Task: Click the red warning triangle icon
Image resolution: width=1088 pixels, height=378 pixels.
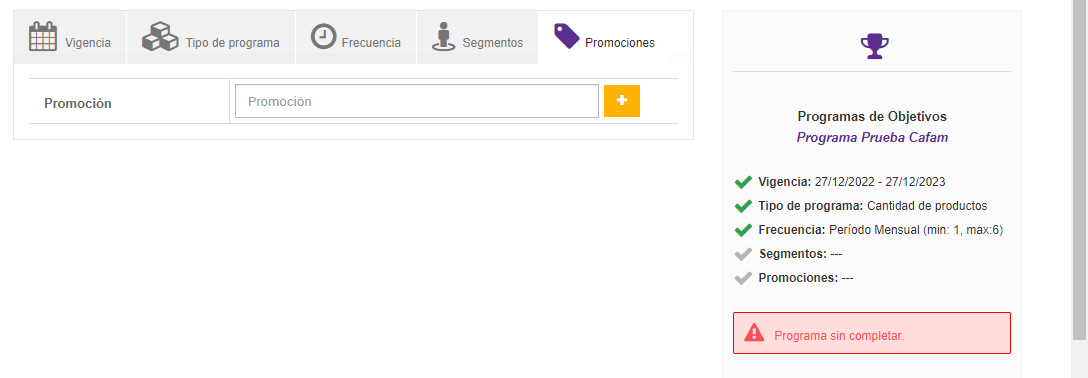Action: click(x=754, y=333)
